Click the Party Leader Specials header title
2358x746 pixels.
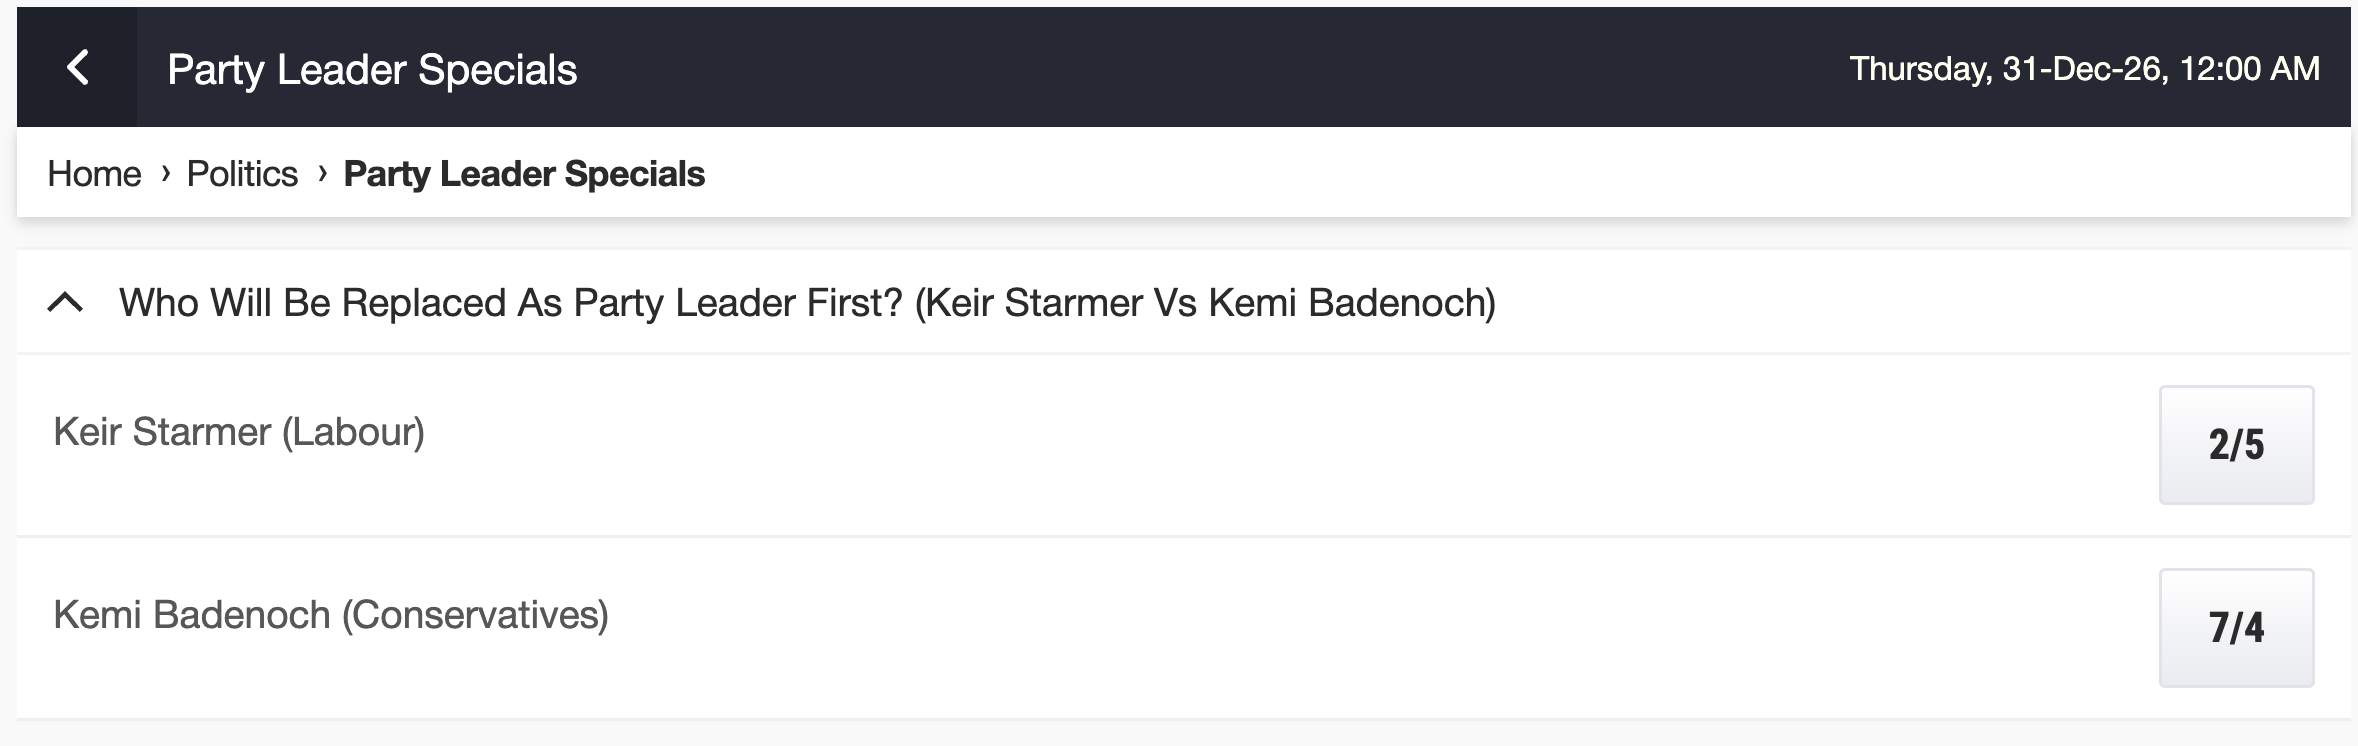coord(372,69)
